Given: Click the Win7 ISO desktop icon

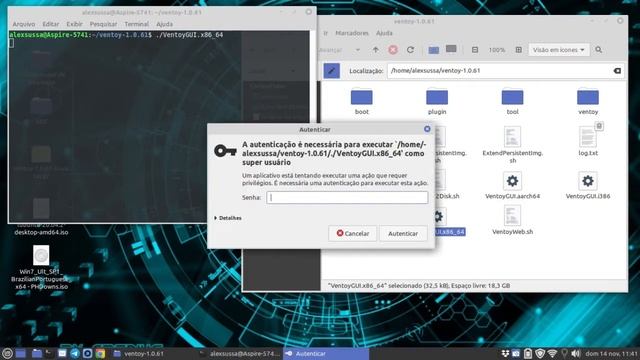Looking at the screenshot, I should [41, 267].
